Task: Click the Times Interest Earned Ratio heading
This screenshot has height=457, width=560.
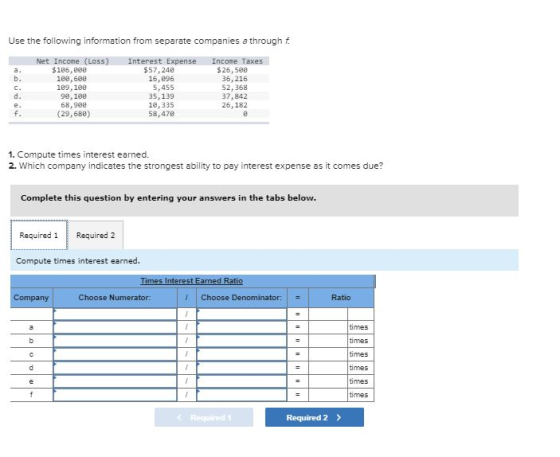Action: 192,281
